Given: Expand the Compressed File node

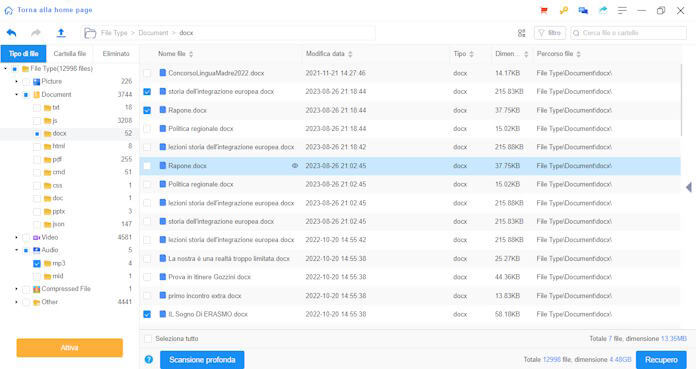Looking at the screenshot, I should point(16,289).
